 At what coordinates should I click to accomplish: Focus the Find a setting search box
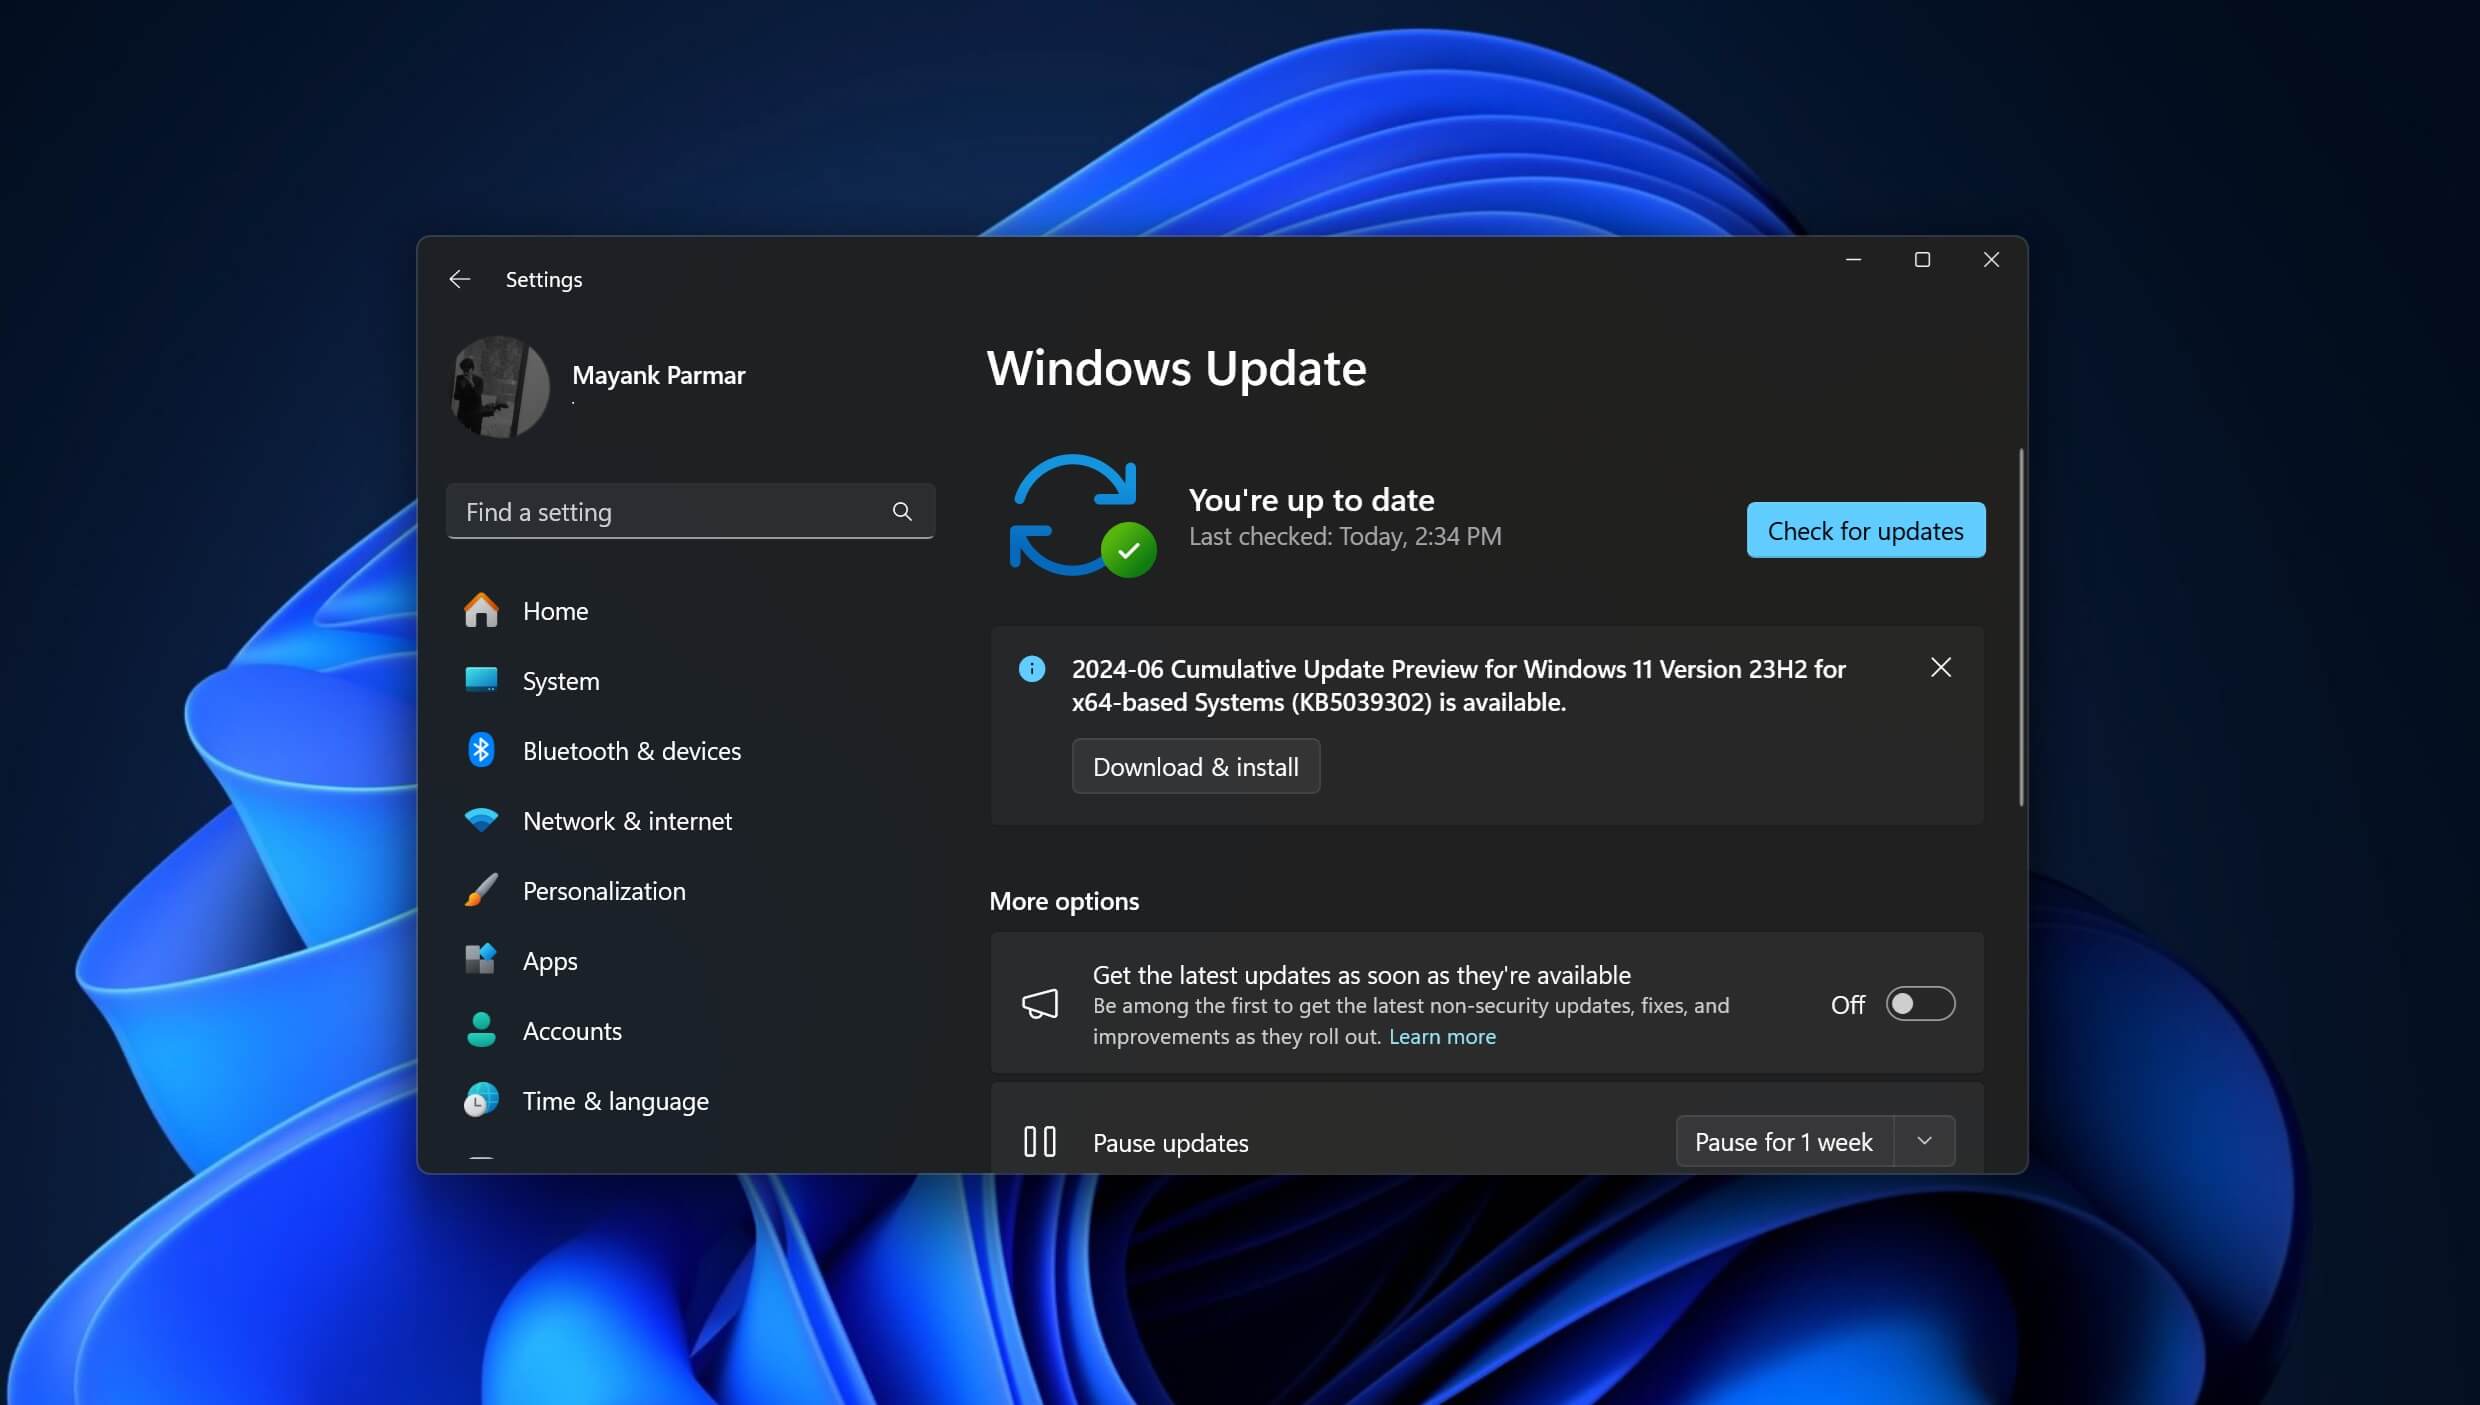(690, 512)
